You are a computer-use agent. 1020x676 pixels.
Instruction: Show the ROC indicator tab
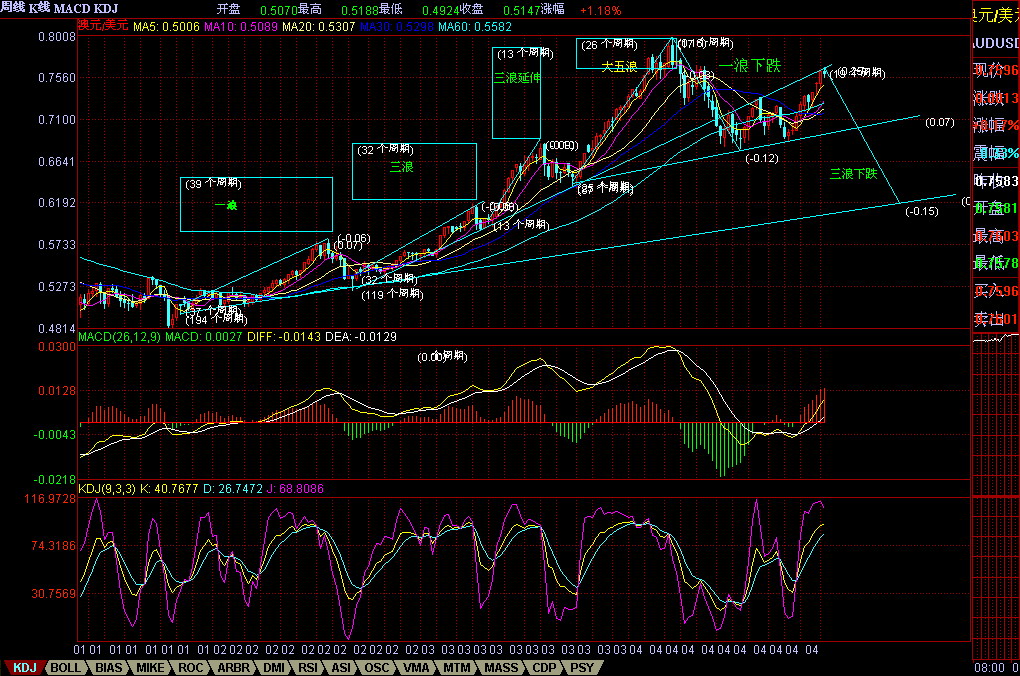click(x=191, y=668)
